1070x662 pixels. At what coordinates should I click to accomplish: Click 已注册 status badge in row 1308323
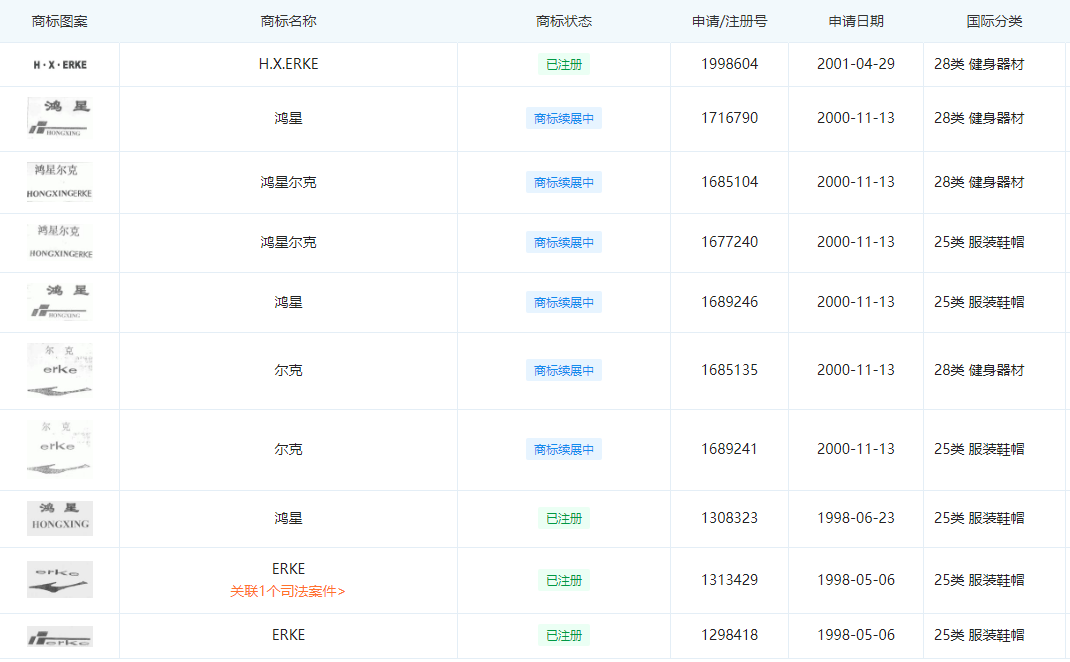564,518
